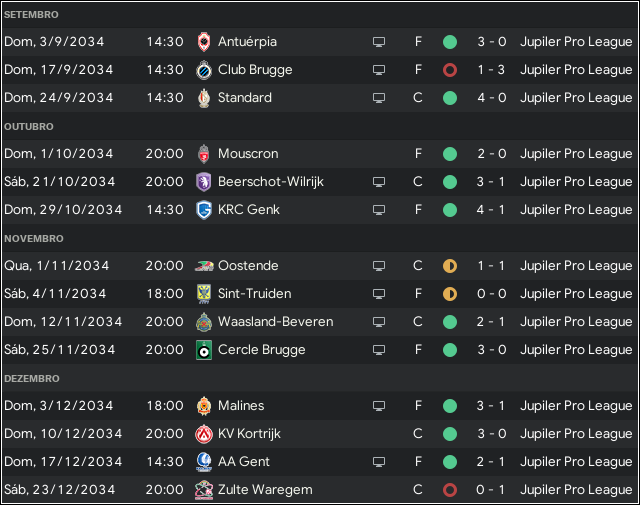Select Jupiler Pro League on Malines row
640x505 pixels.
point(576,406)
